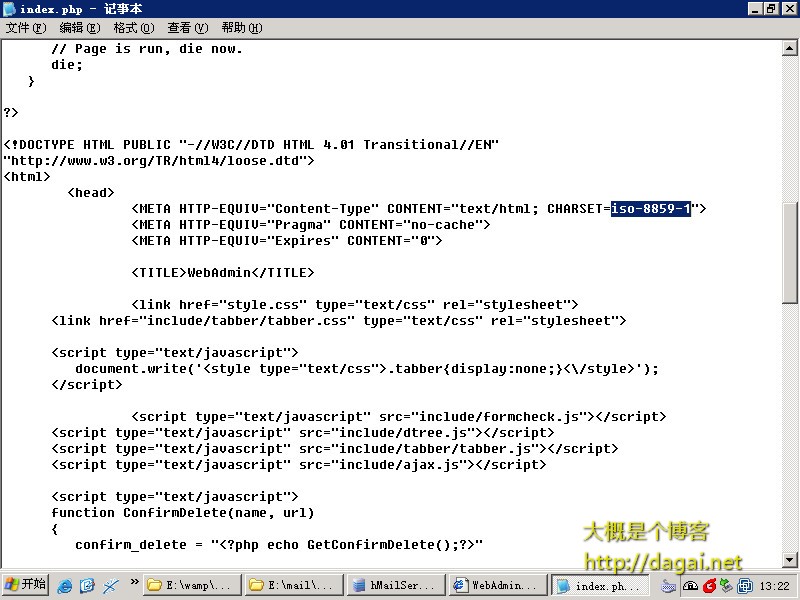
Task: Click the '</script>' closing tag after document.write
Action: click(87, 384)
